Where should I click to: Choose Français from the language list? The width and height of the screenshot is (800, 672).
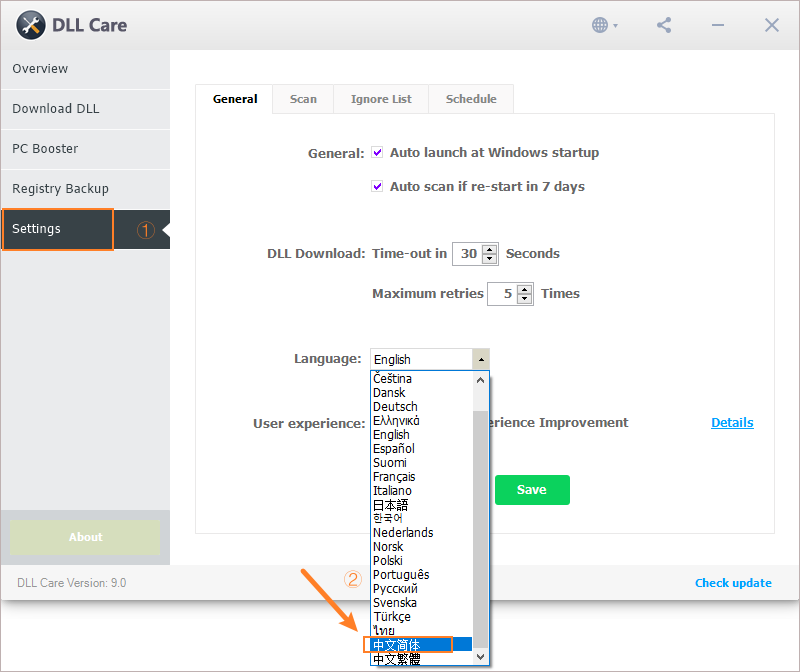[421, 477]
